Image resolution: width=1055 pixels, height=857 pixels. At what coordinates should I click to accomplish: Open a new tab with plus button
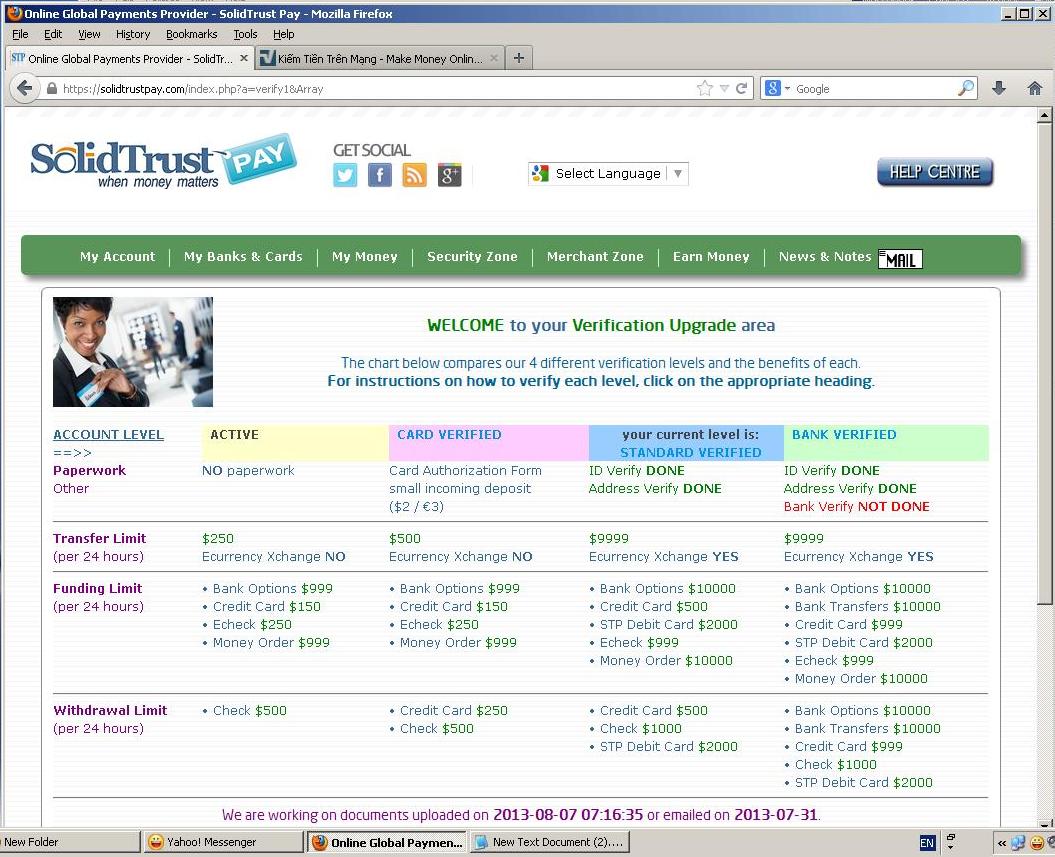pyautogui.click(x=519, y=58)
